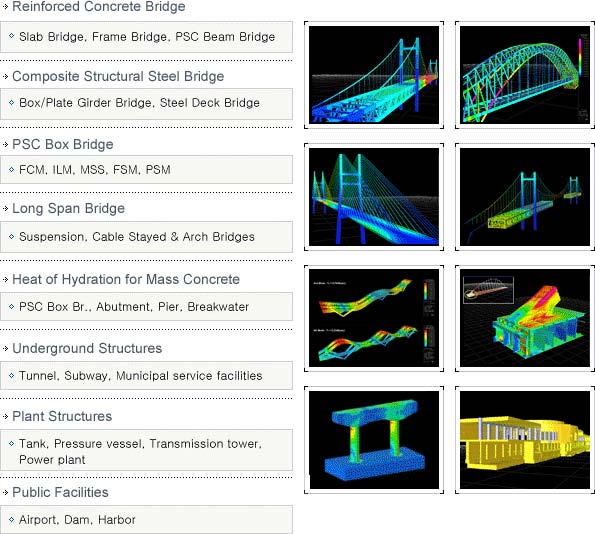
Task: View the cable-stayed bridge analysis image
Action: pos(374,197)
